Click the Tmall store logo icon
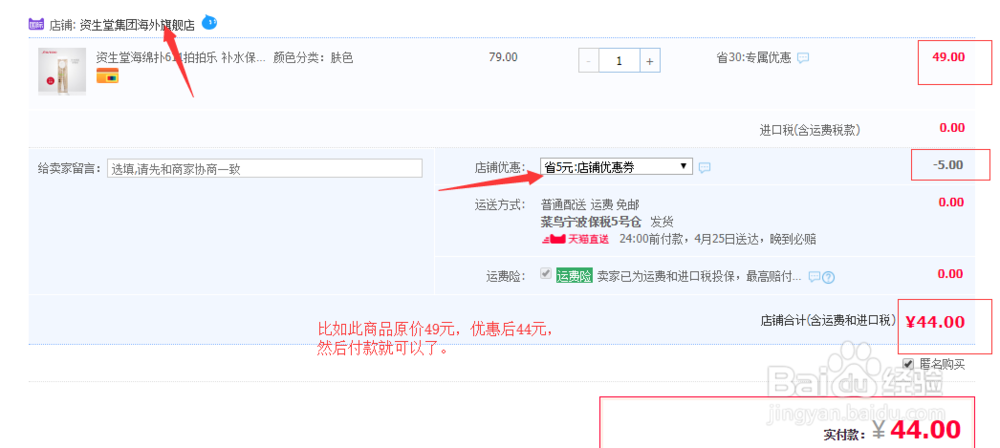Viewport: 1000px width, 448px height. pyautogui.click(x=36, y=25)
